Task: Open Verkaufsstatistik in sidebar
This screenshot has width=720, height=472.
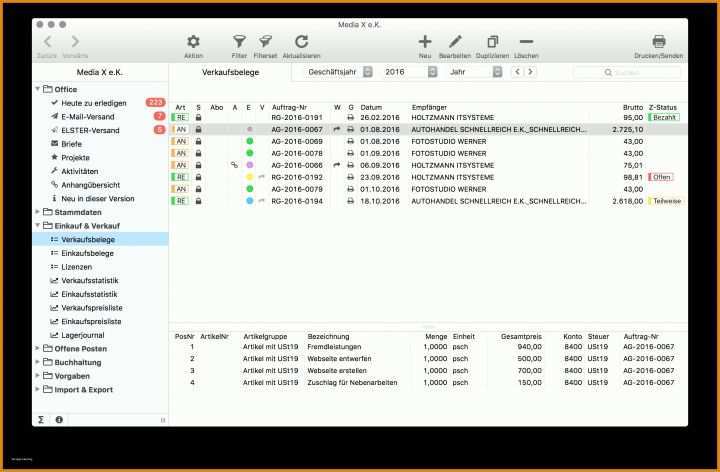Action: [x=90, y=281]
